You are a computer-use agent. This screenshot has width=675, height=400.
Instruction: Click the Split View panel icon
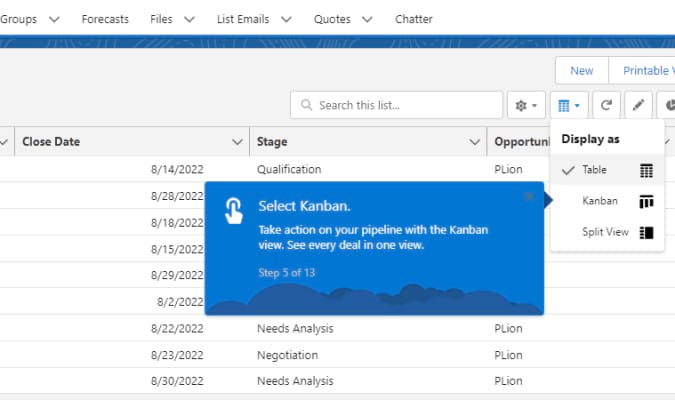646,233
